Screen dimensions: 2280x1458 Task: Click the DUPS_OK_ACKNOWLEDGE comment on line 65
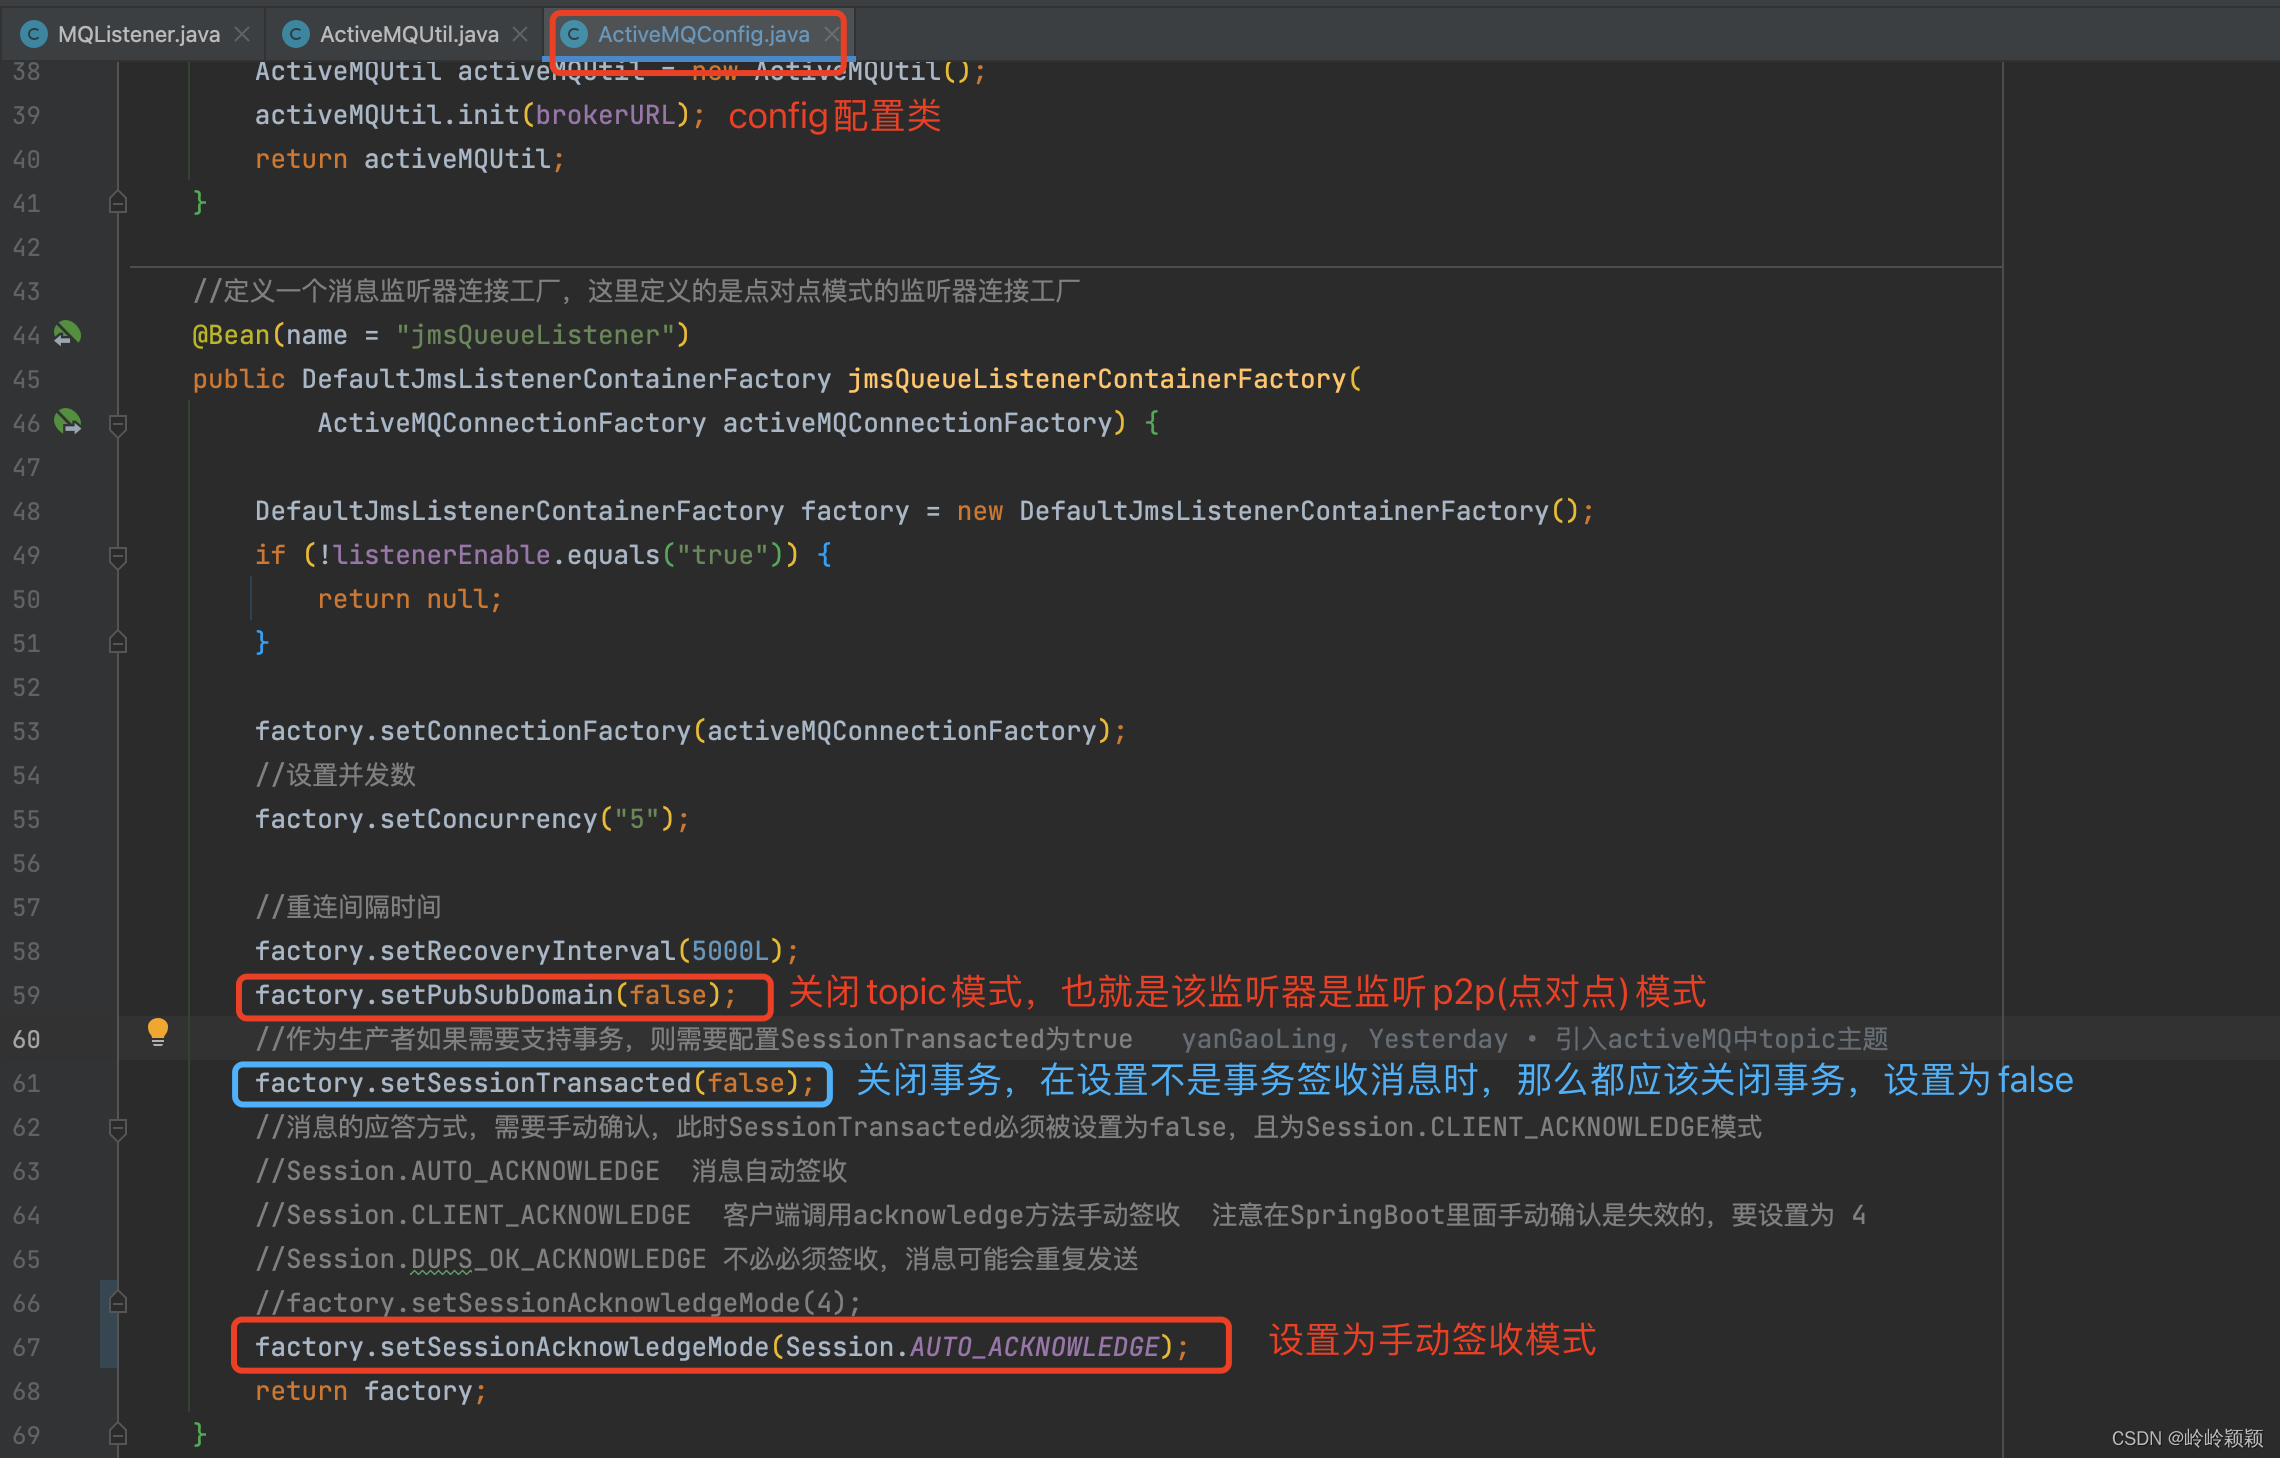click(x=697, y=1259)
